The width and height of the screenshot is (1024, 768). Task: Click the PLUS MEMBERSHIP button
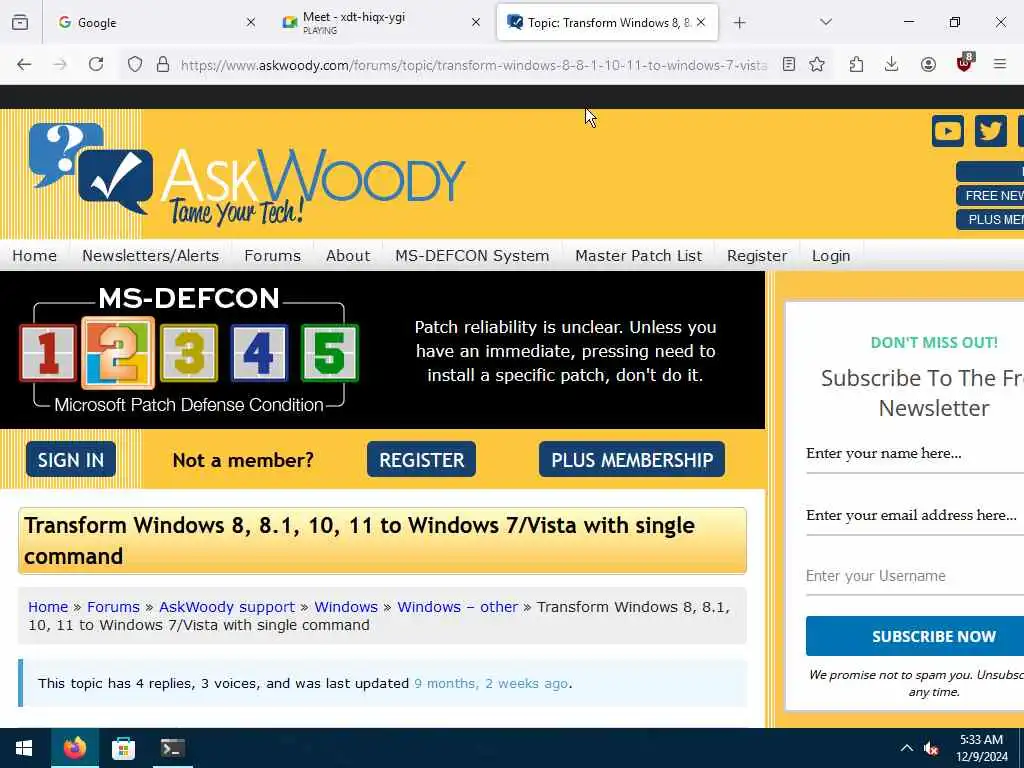[632, 460]
